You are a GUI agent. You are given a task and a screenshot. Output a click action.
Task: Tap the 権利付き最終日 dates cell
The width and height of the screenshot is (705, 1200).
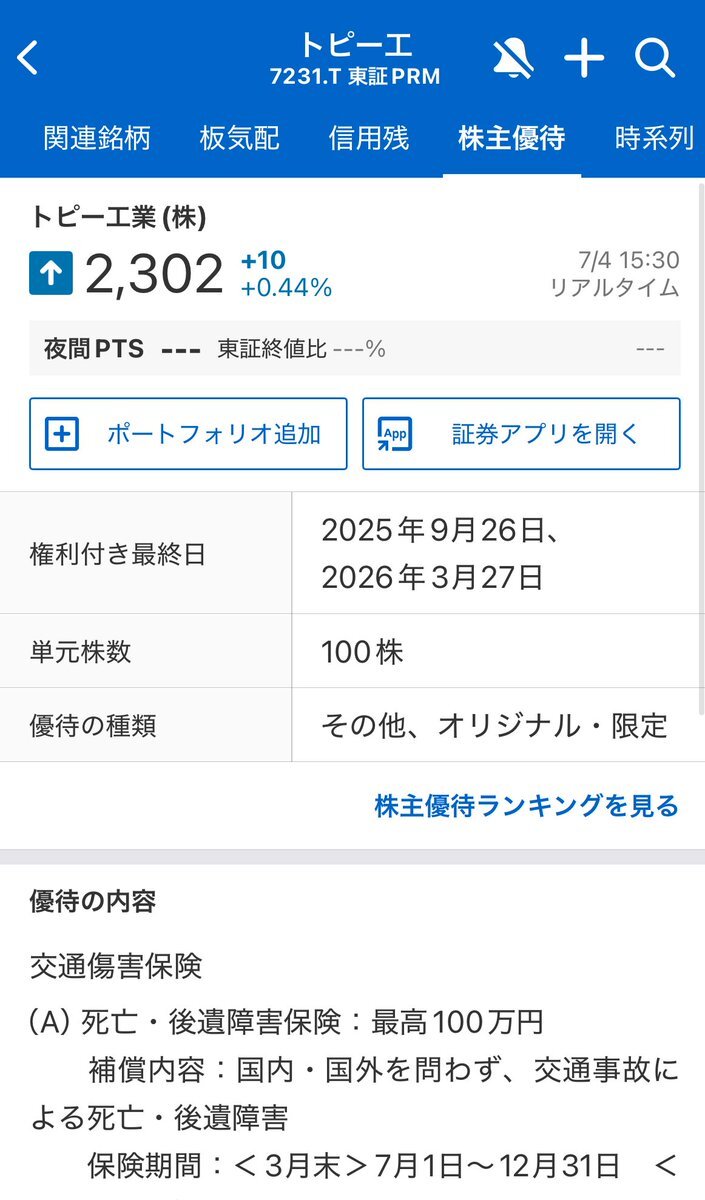click(498, 553)
